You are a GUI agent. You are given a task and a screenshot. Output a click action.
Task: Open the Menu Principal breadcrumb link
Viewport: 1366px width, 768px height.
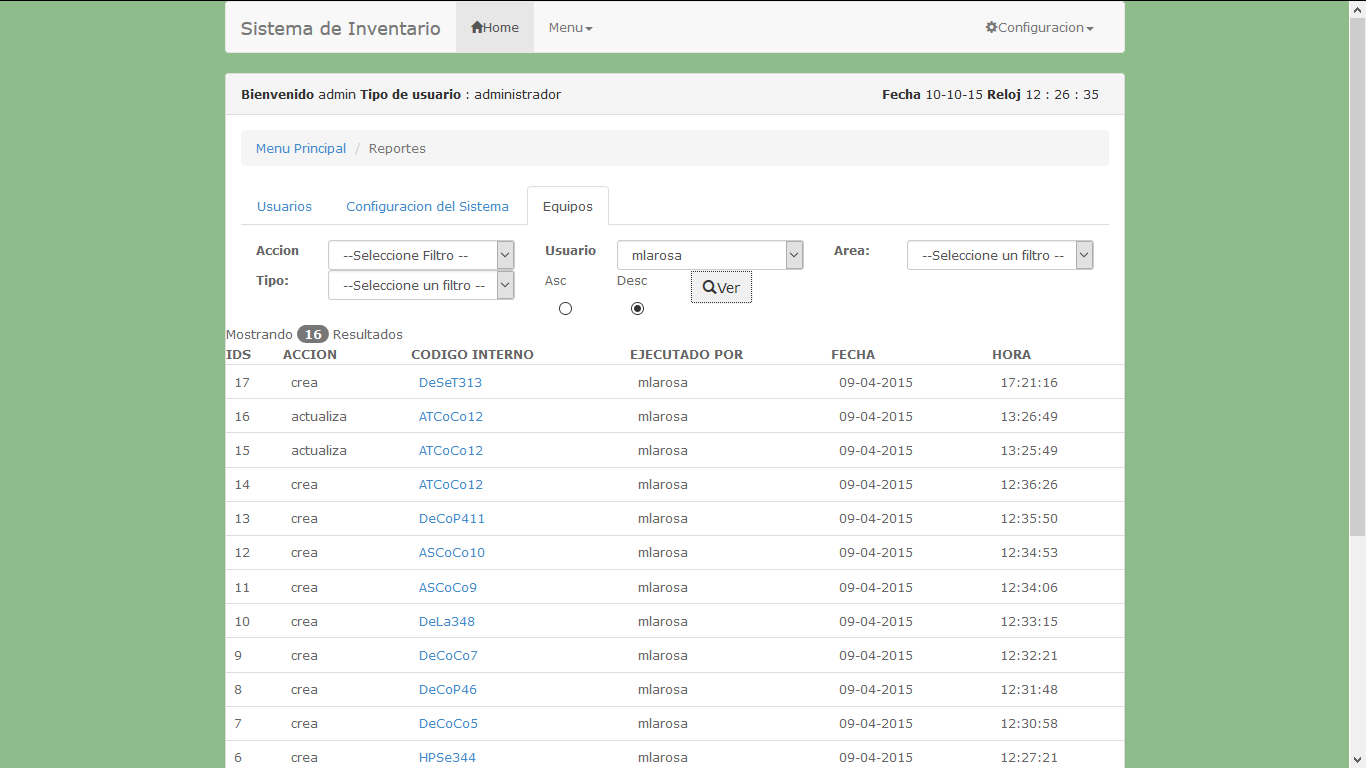click(301, 148)
